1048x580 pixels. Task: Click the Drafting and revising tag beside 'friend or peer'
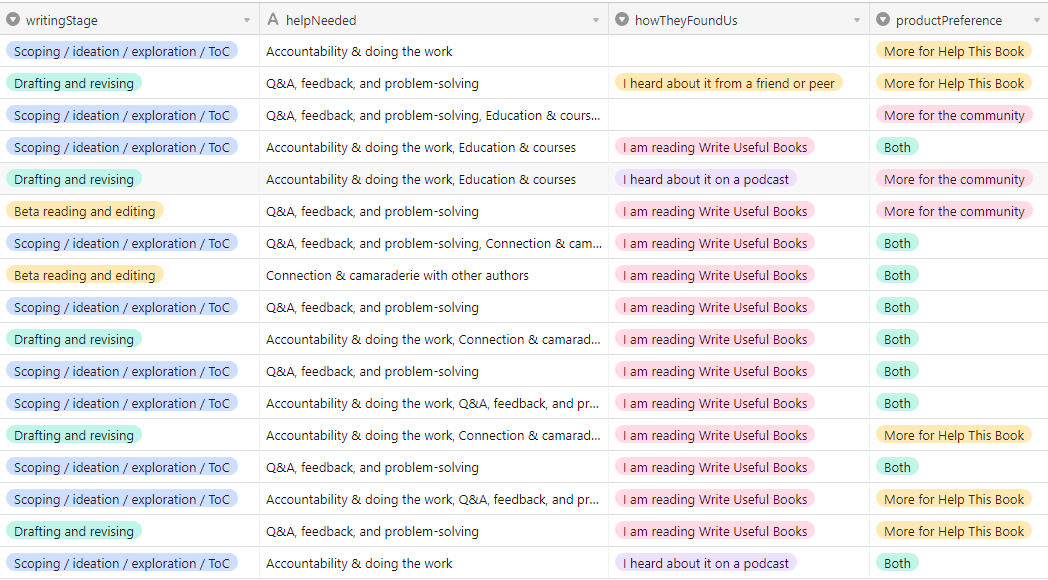point(73,83)
